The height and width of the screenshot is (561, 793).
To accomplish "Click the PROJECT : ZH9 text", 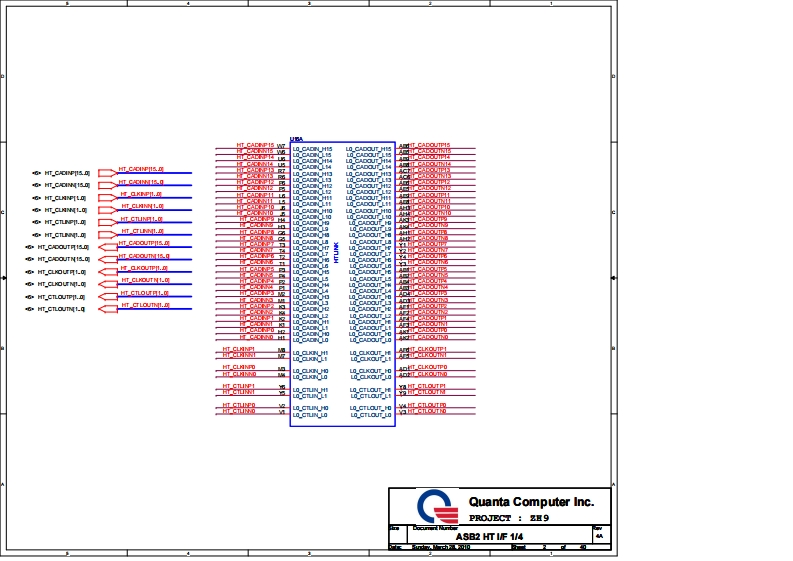I will 509,518.
